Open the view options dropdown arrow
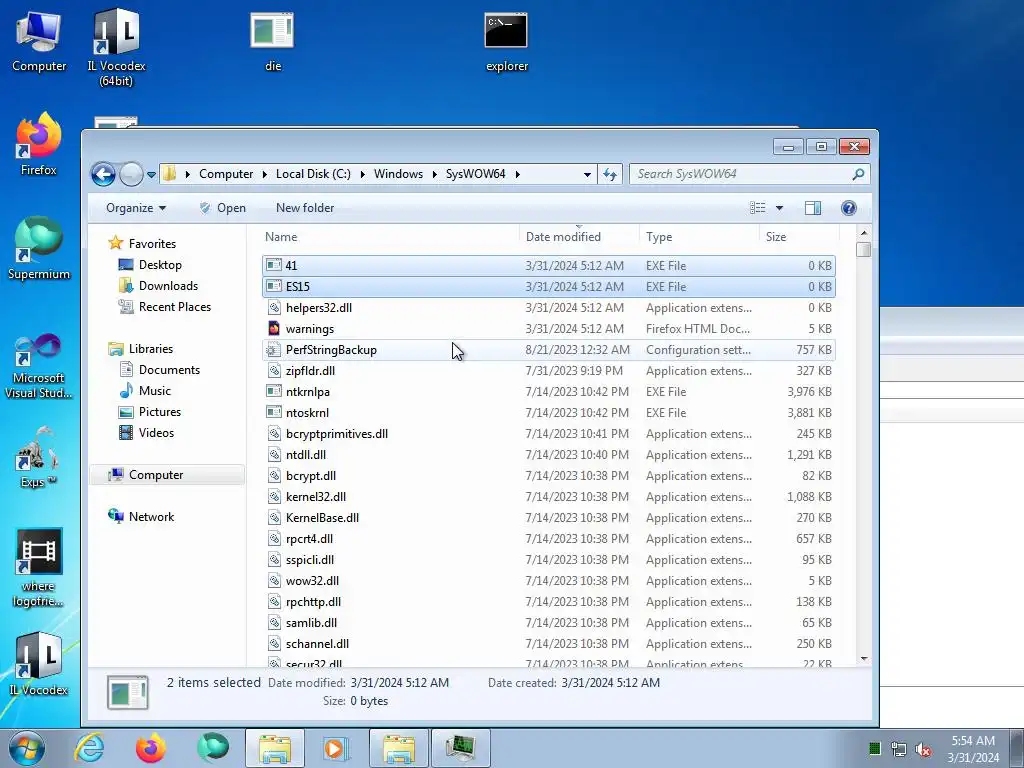 click(x=779, y=208)
